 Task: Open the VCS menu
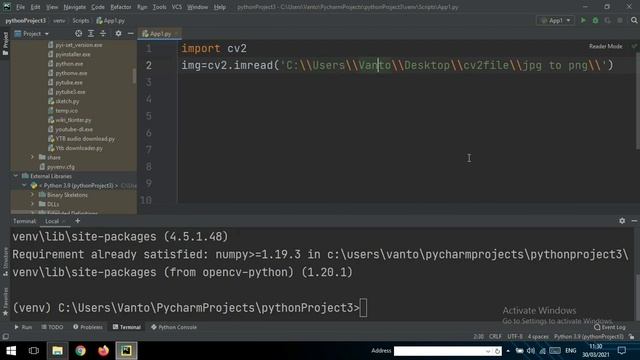177,7
